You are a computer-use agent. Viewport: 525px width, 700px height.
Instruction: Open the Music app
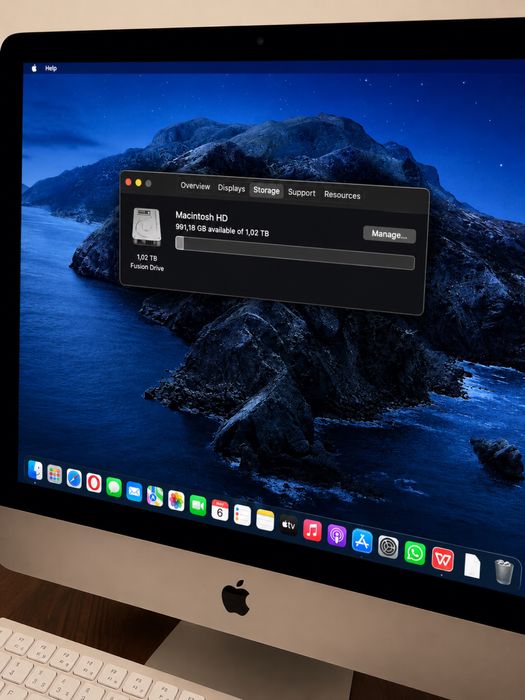tap(312, 530)
